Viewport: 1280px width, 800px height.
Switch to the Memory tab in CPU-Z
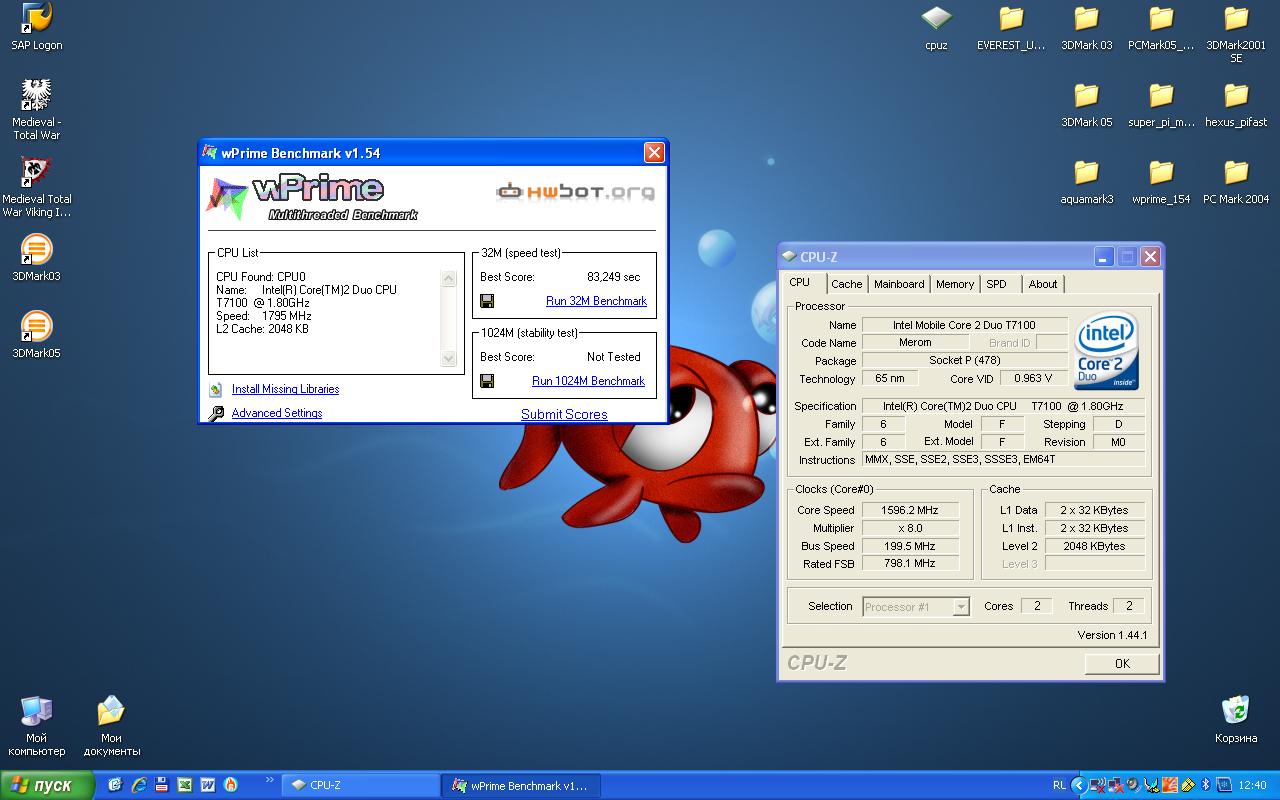pyautogui.click(x=955, y=284)
